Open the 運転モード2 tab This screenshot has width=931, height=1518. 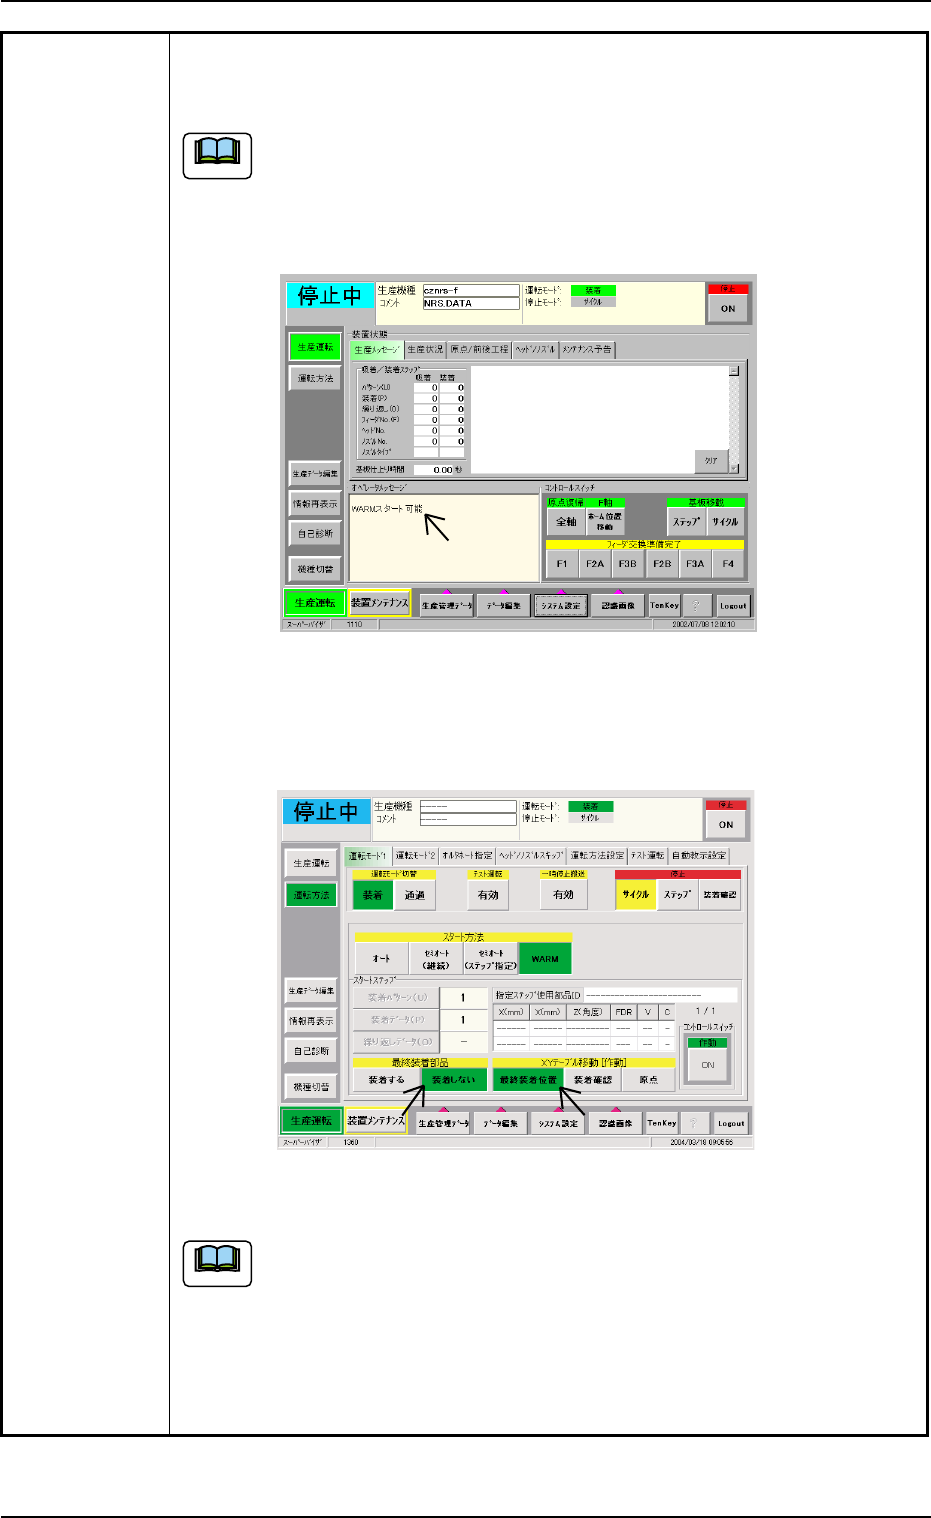[416, 856]
